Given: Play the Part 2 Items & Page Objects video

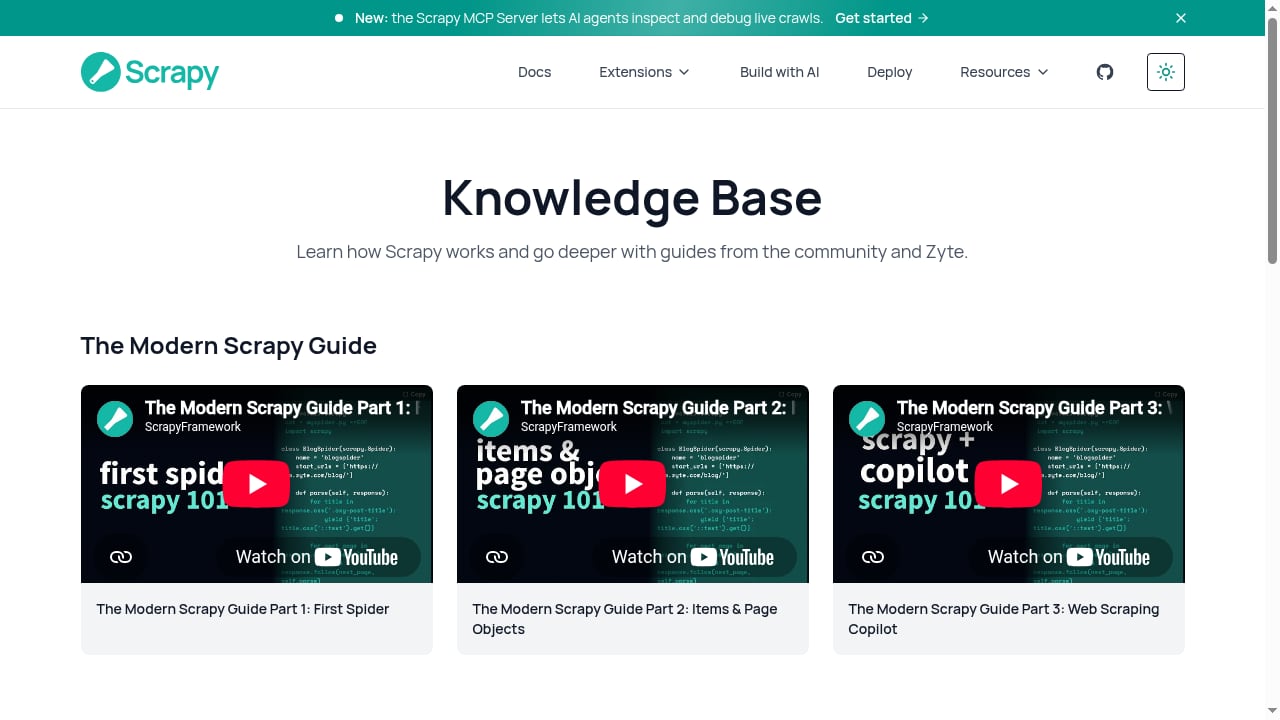Looking at the screenshot, I should click(633, 484).
